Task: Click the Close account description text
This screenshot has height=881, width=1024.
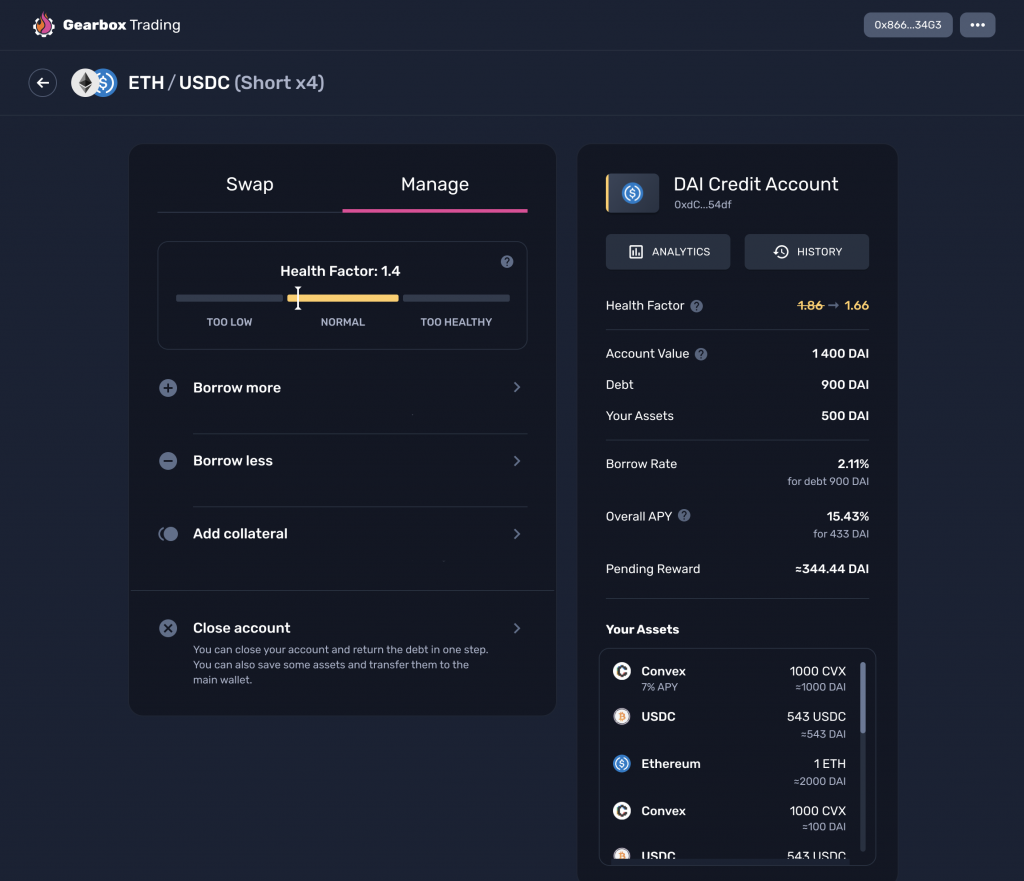Action: 340,665
